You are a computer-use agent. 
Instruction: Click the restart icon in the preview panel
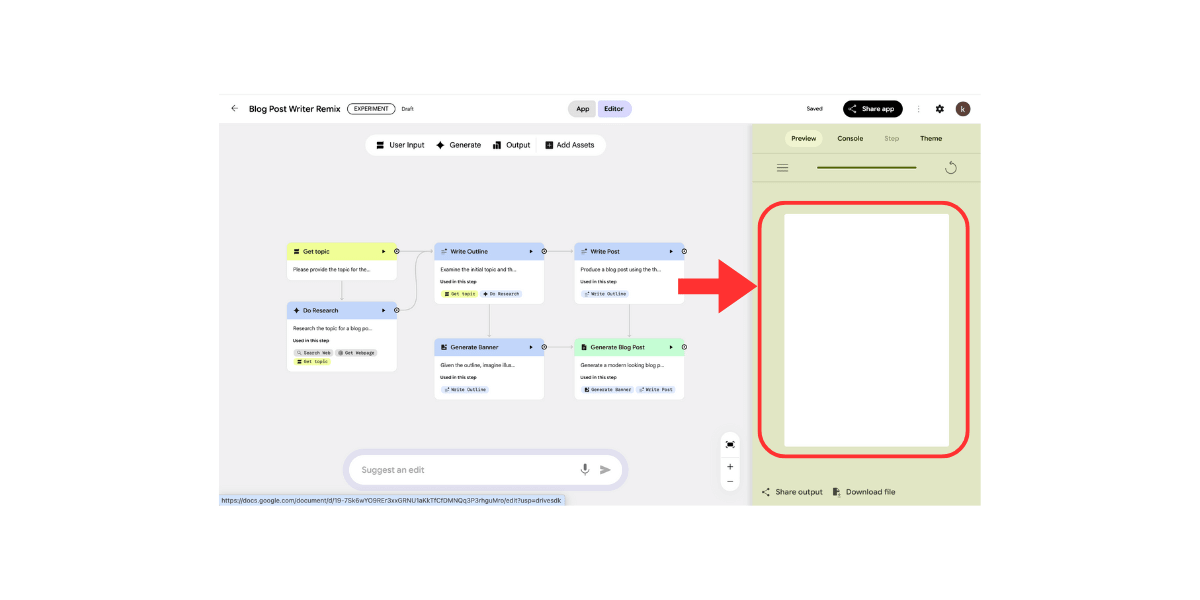[x=951, y=168]
